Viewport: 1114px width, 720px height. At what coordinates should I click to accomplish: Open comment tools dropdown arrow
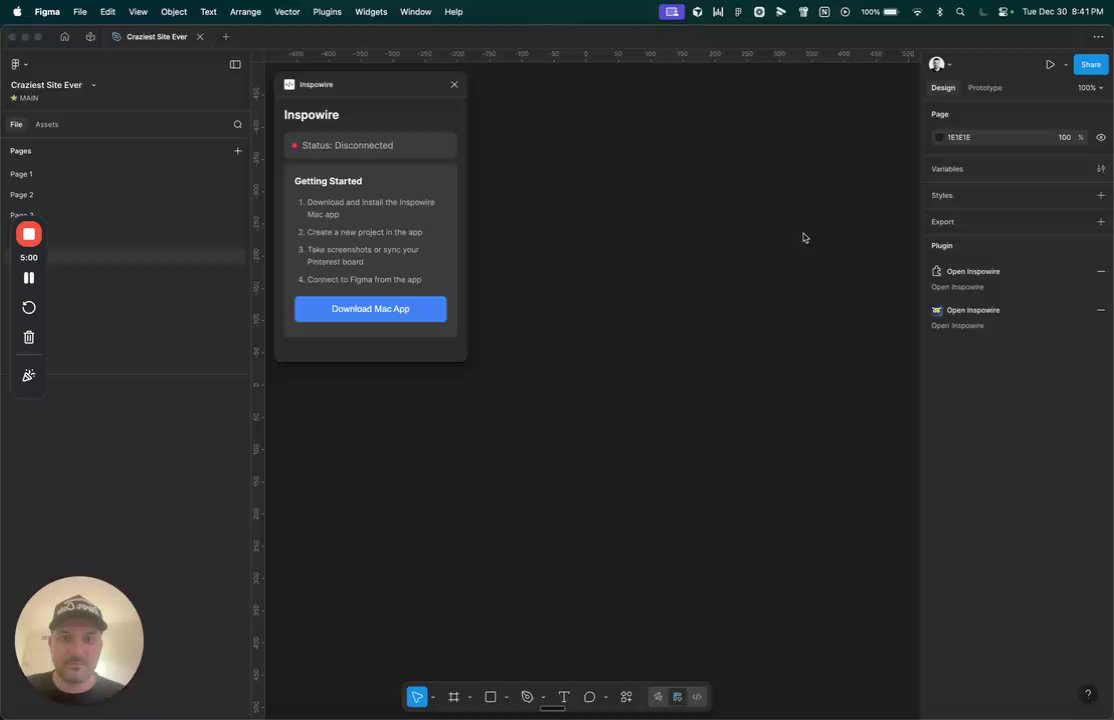(606, 697)
